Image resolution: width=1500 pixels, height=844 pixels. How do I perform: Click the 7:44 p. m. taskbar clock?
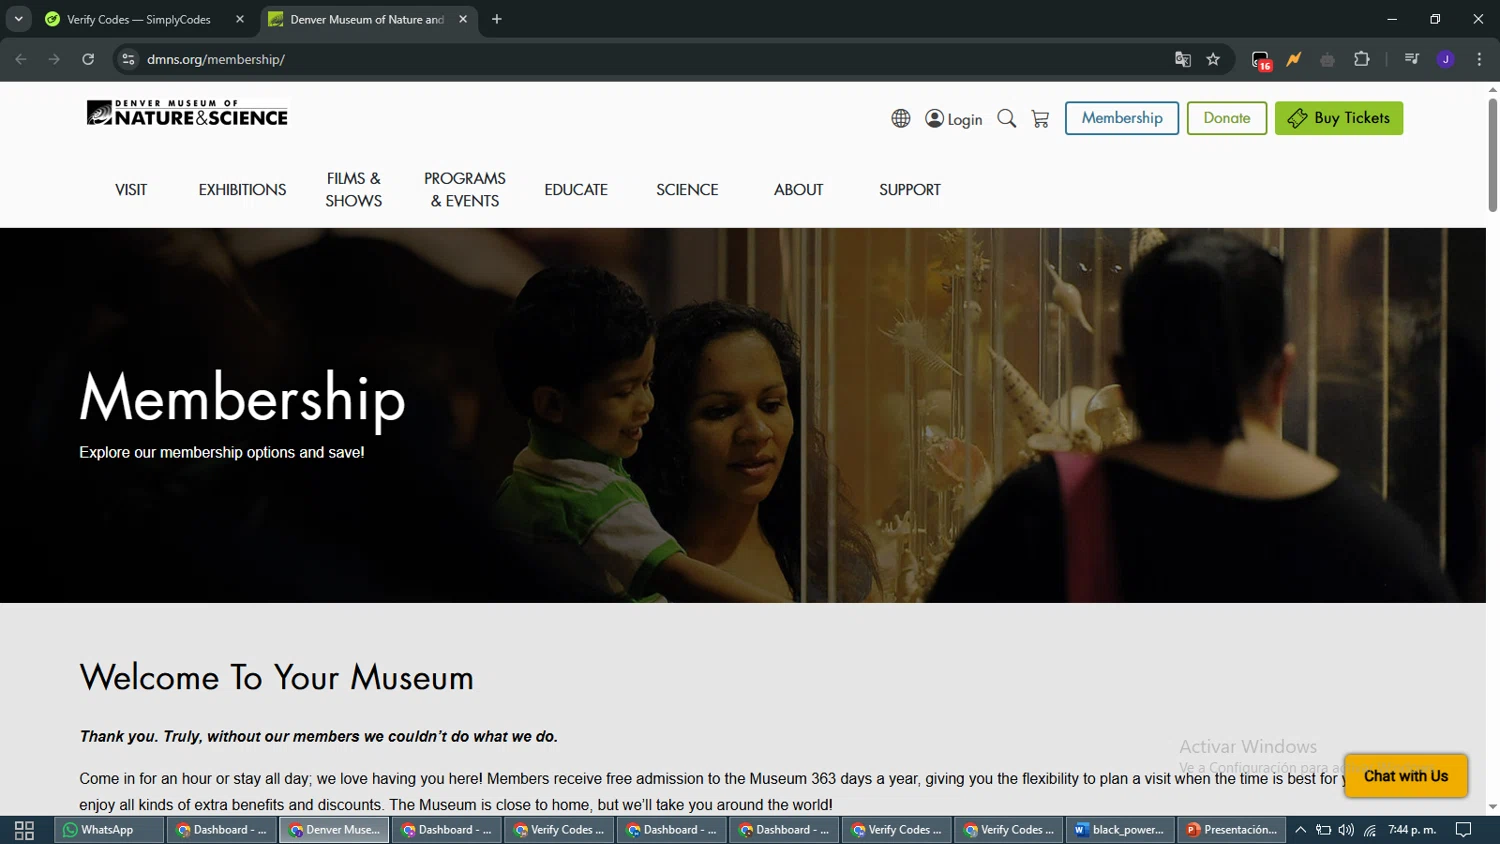click(x=1412, y=830)
